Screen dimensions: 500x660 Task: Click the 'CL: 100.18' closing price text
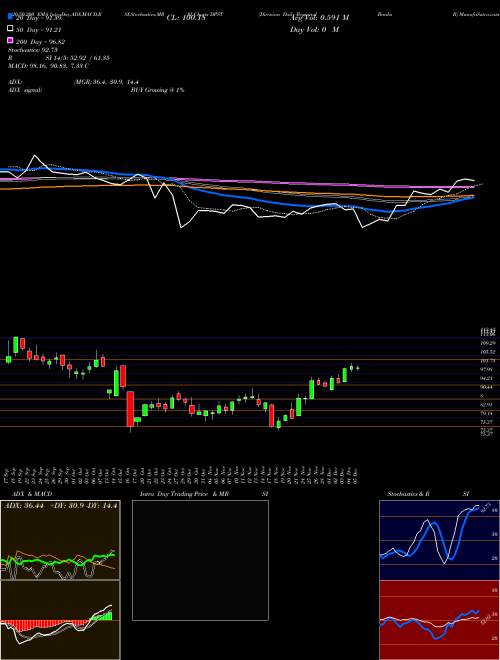[x=186, y=18]
